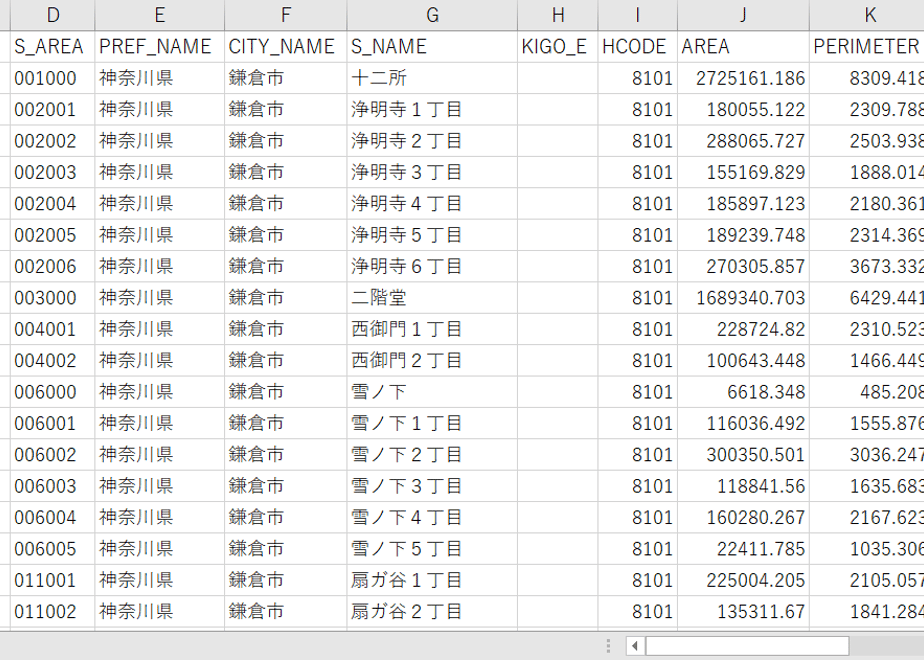Click the AREA header cell
924x660 pixels.
[x=744, y=47]
